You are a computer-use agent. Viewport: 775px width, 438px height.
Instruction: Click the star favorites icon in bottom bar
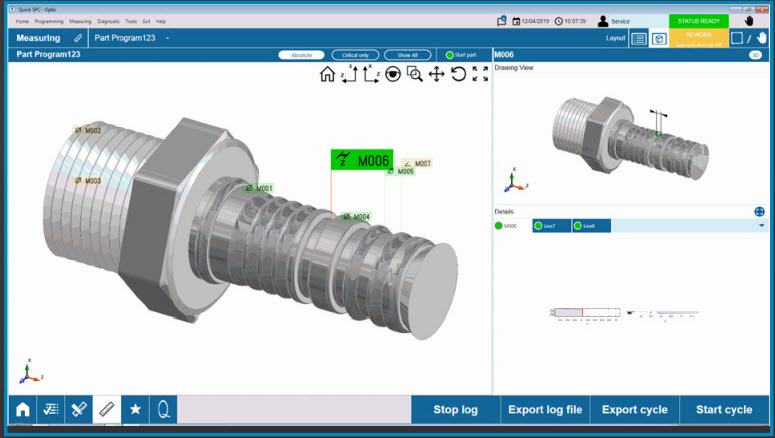pos(134,409)
